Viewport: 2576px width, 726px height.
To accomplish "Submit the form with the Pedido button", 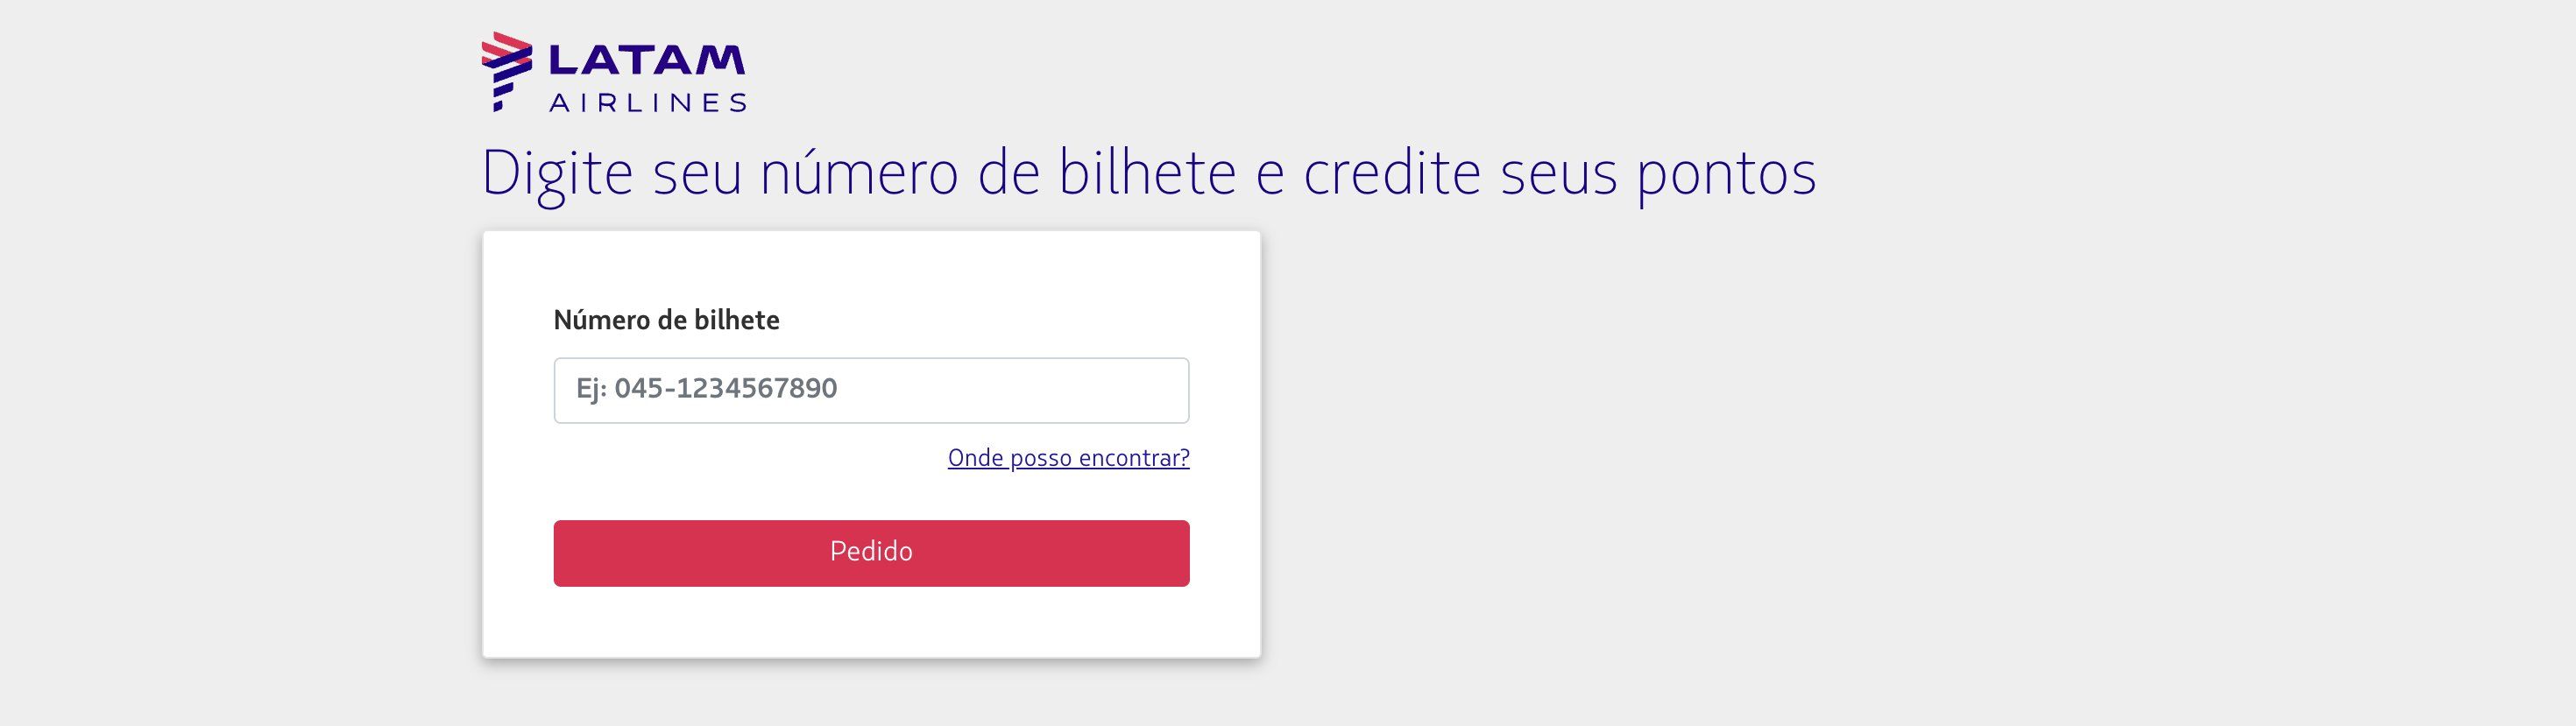I will pos(871,553).
